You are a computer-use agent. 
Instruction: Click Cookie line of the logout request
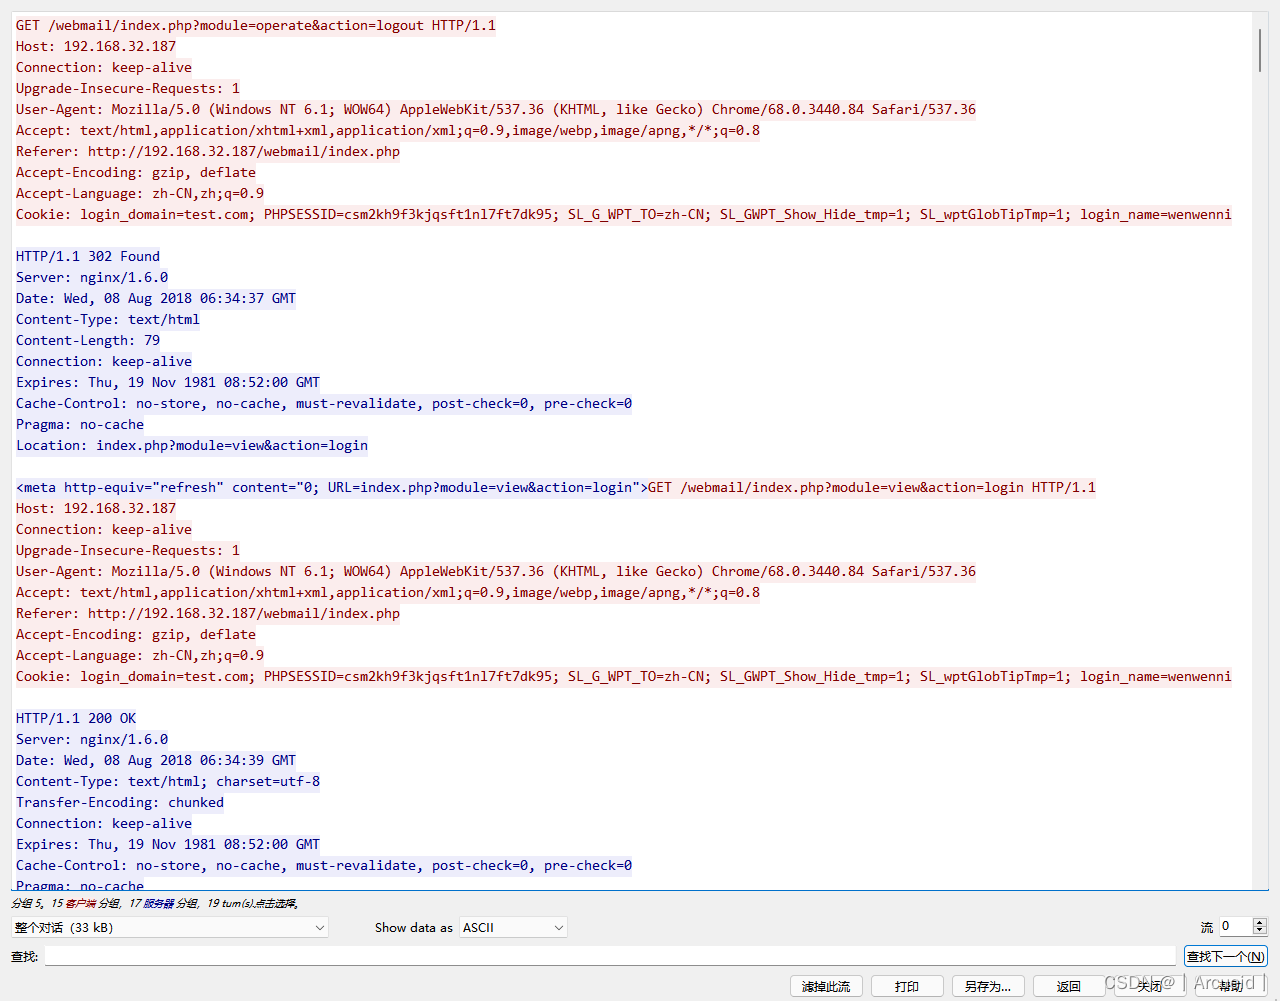624,214
